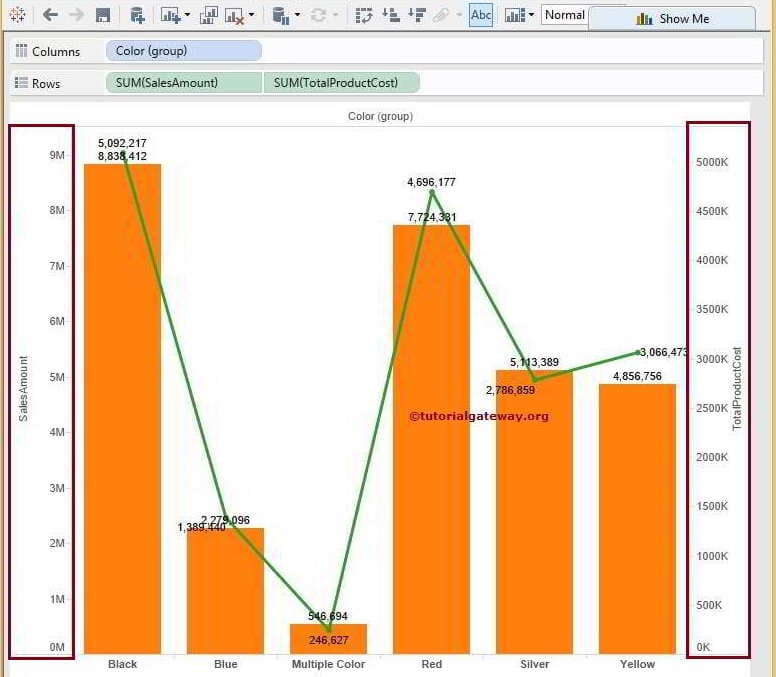The image size is (776, 677).
Task: Duplicate the current sheet
Action: tap(208, 15)
